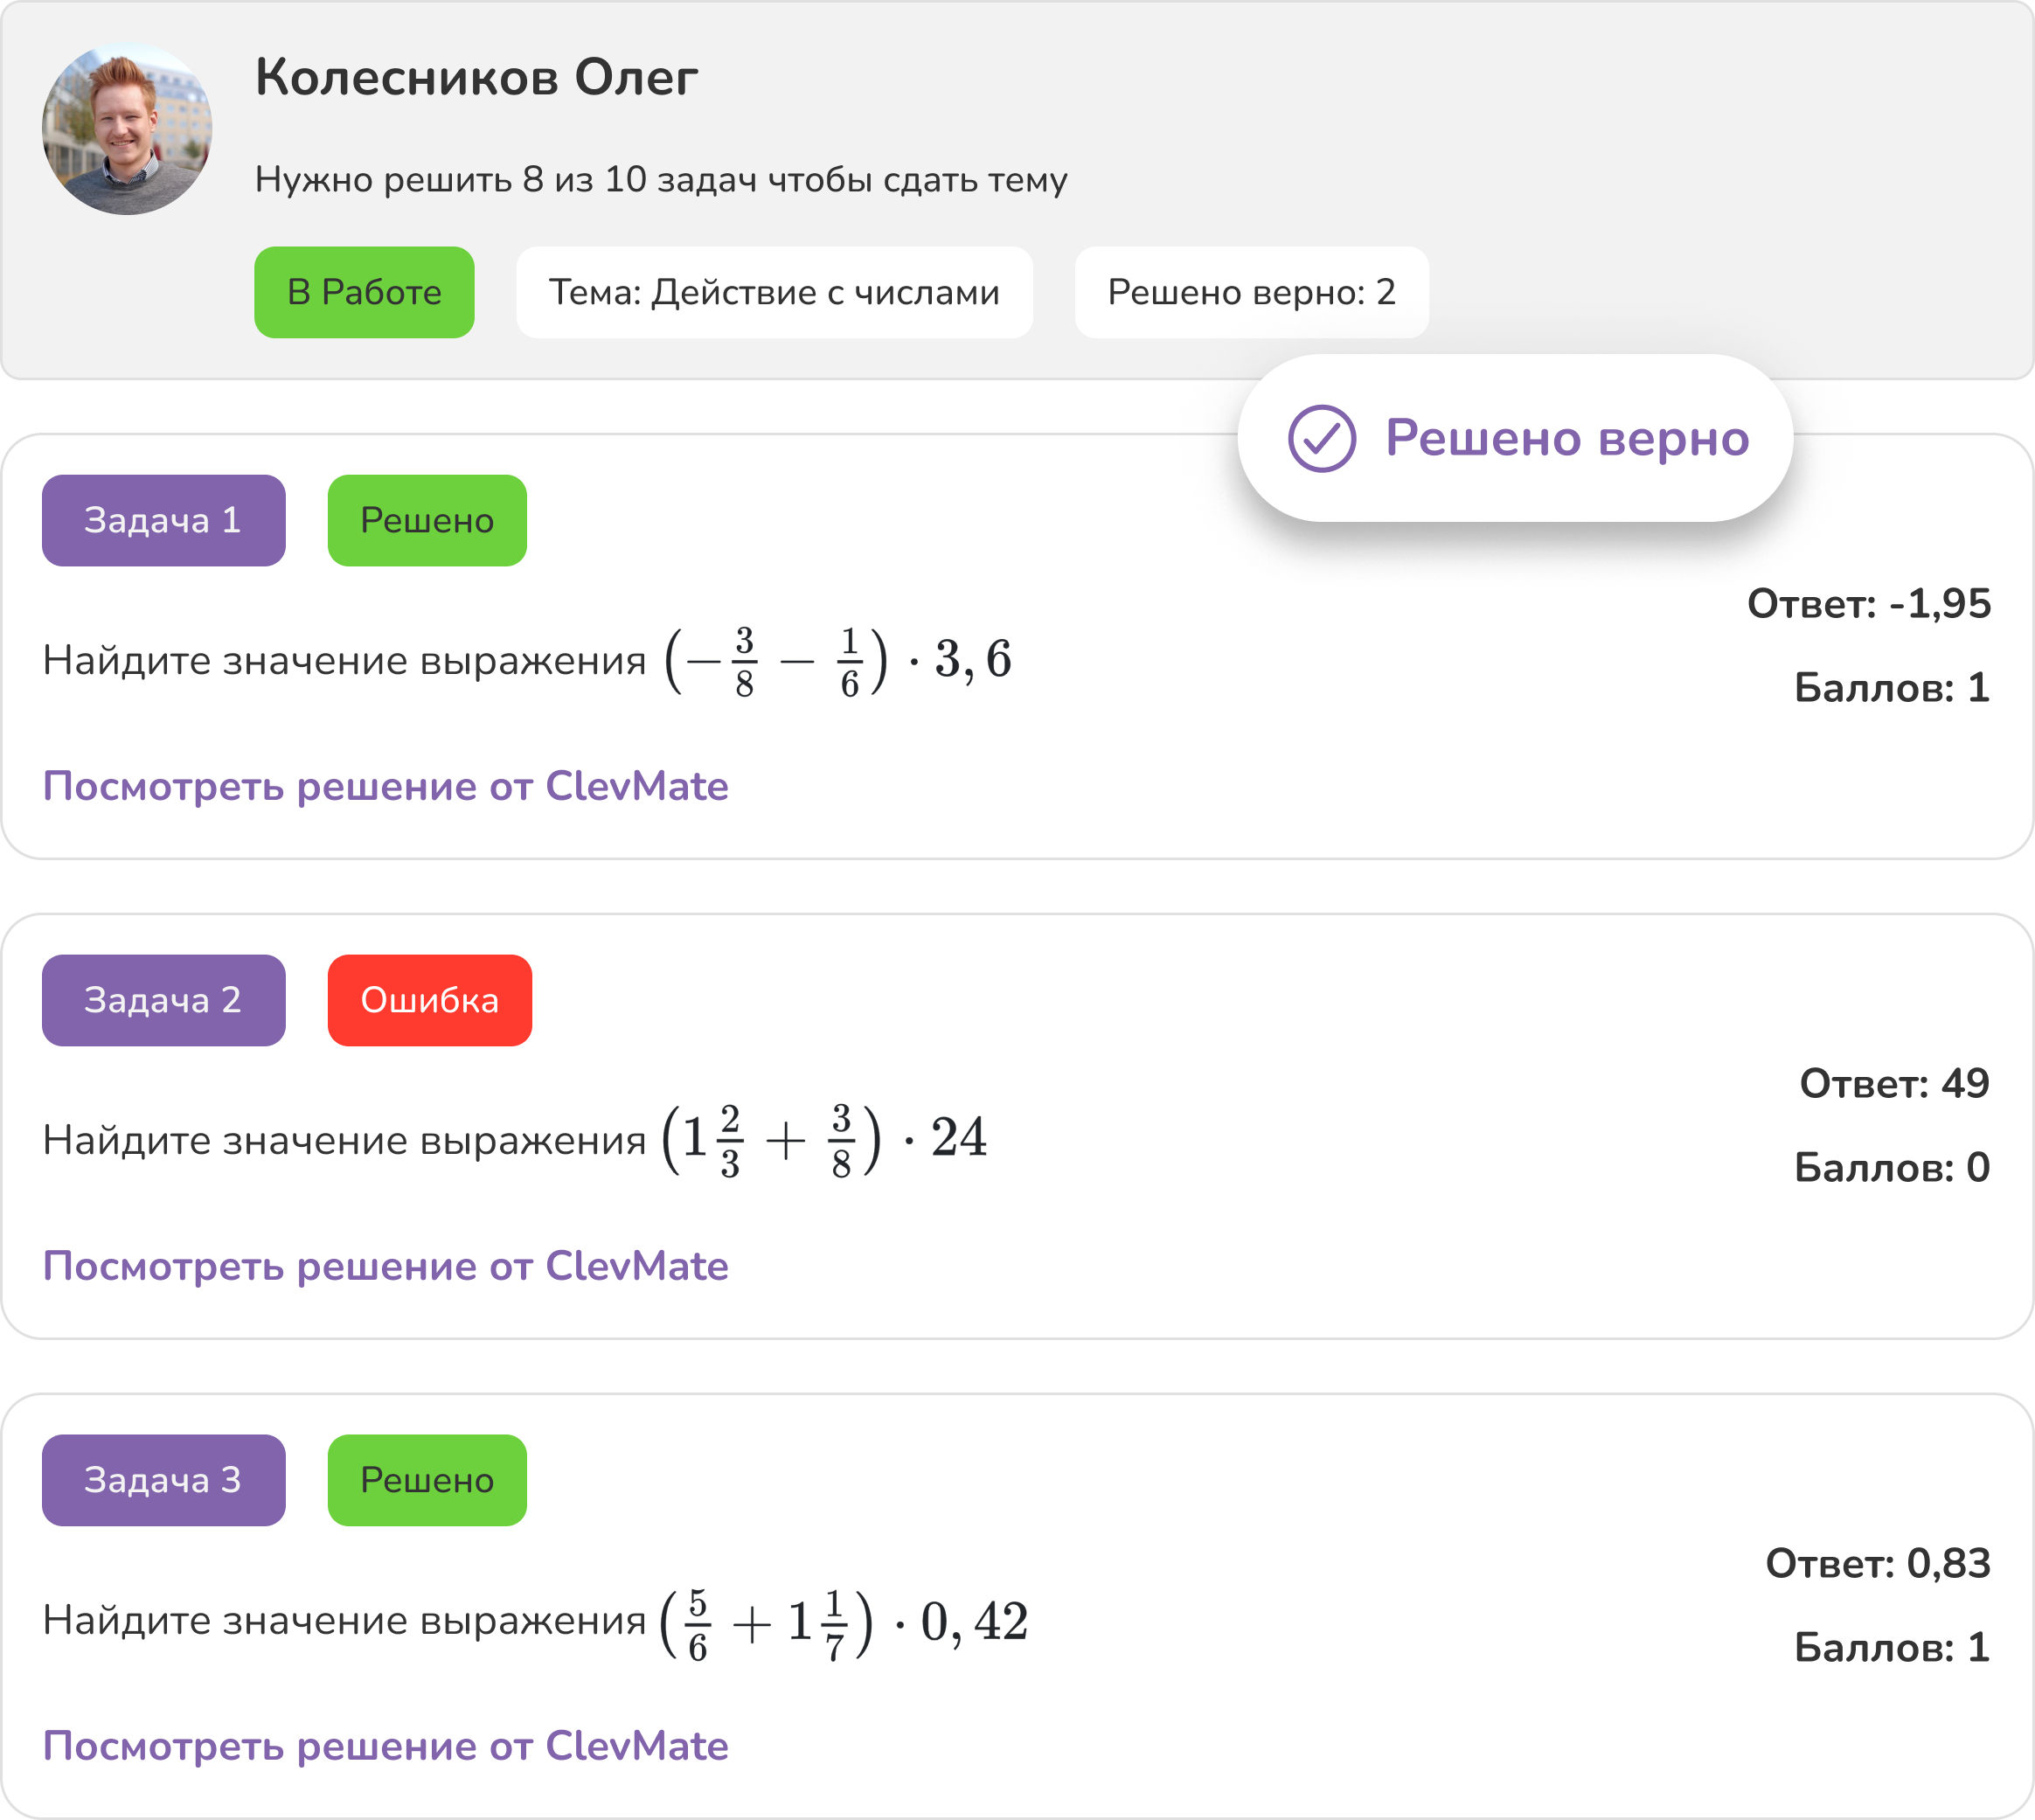Click the Ответ: -1,95 answer text
The image size is (2035, 1820).
[x=1869, y=604]
